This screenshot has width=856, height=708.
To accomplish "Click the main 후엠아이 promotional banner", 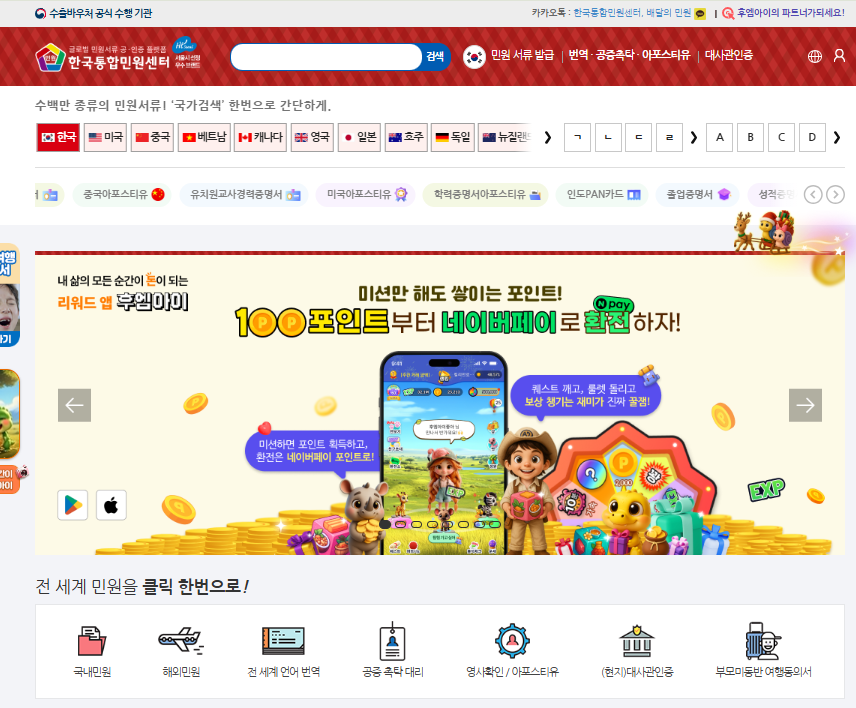I will [x=439, y=404].
